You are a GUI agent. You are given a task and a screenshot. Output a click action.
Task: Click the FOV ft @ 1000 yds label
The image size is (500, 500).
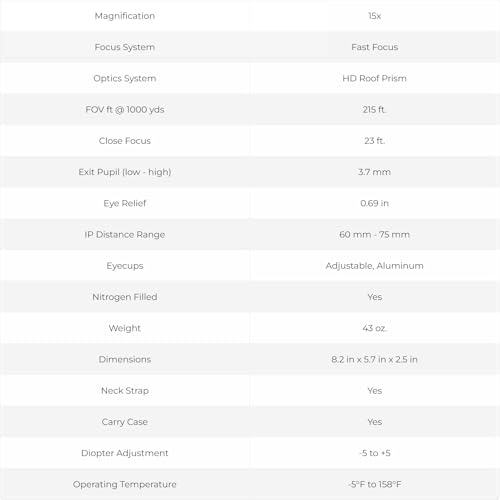(x=125, y=110)
